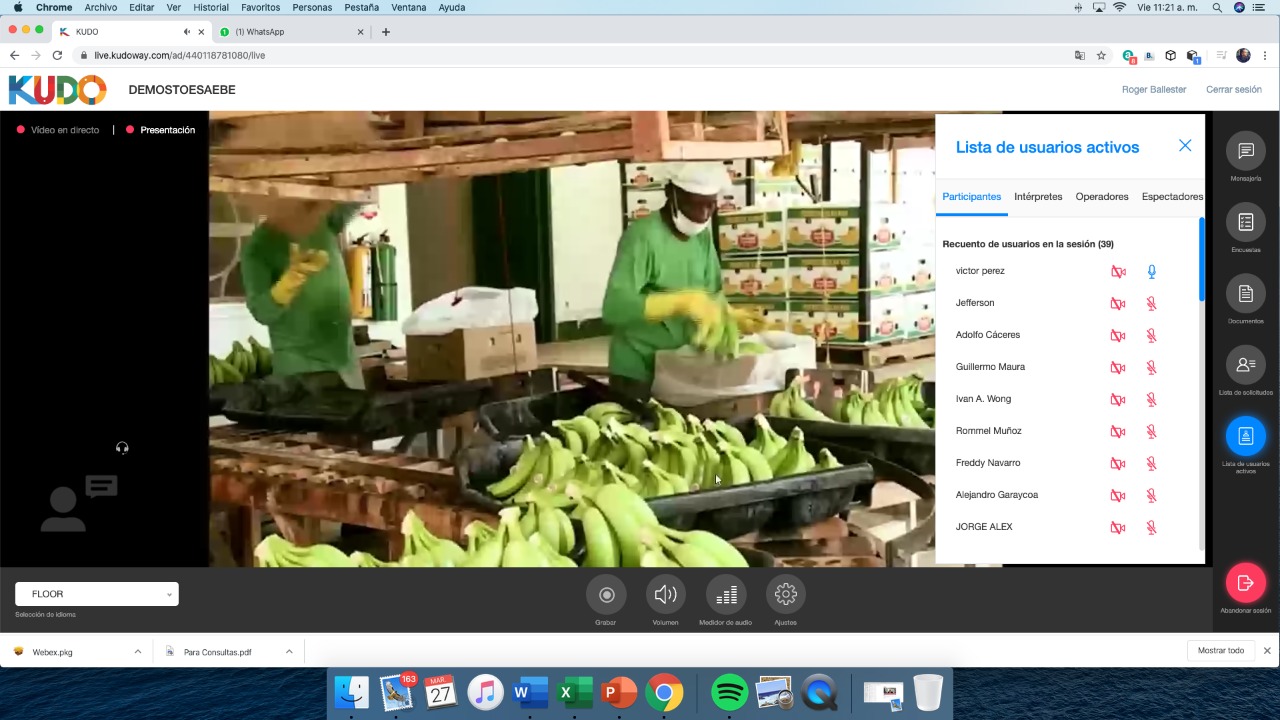The height and width of the screenshot is (720, 1280).
Task: Open Lista de solicitudes icon
Action: point(1245,365)
